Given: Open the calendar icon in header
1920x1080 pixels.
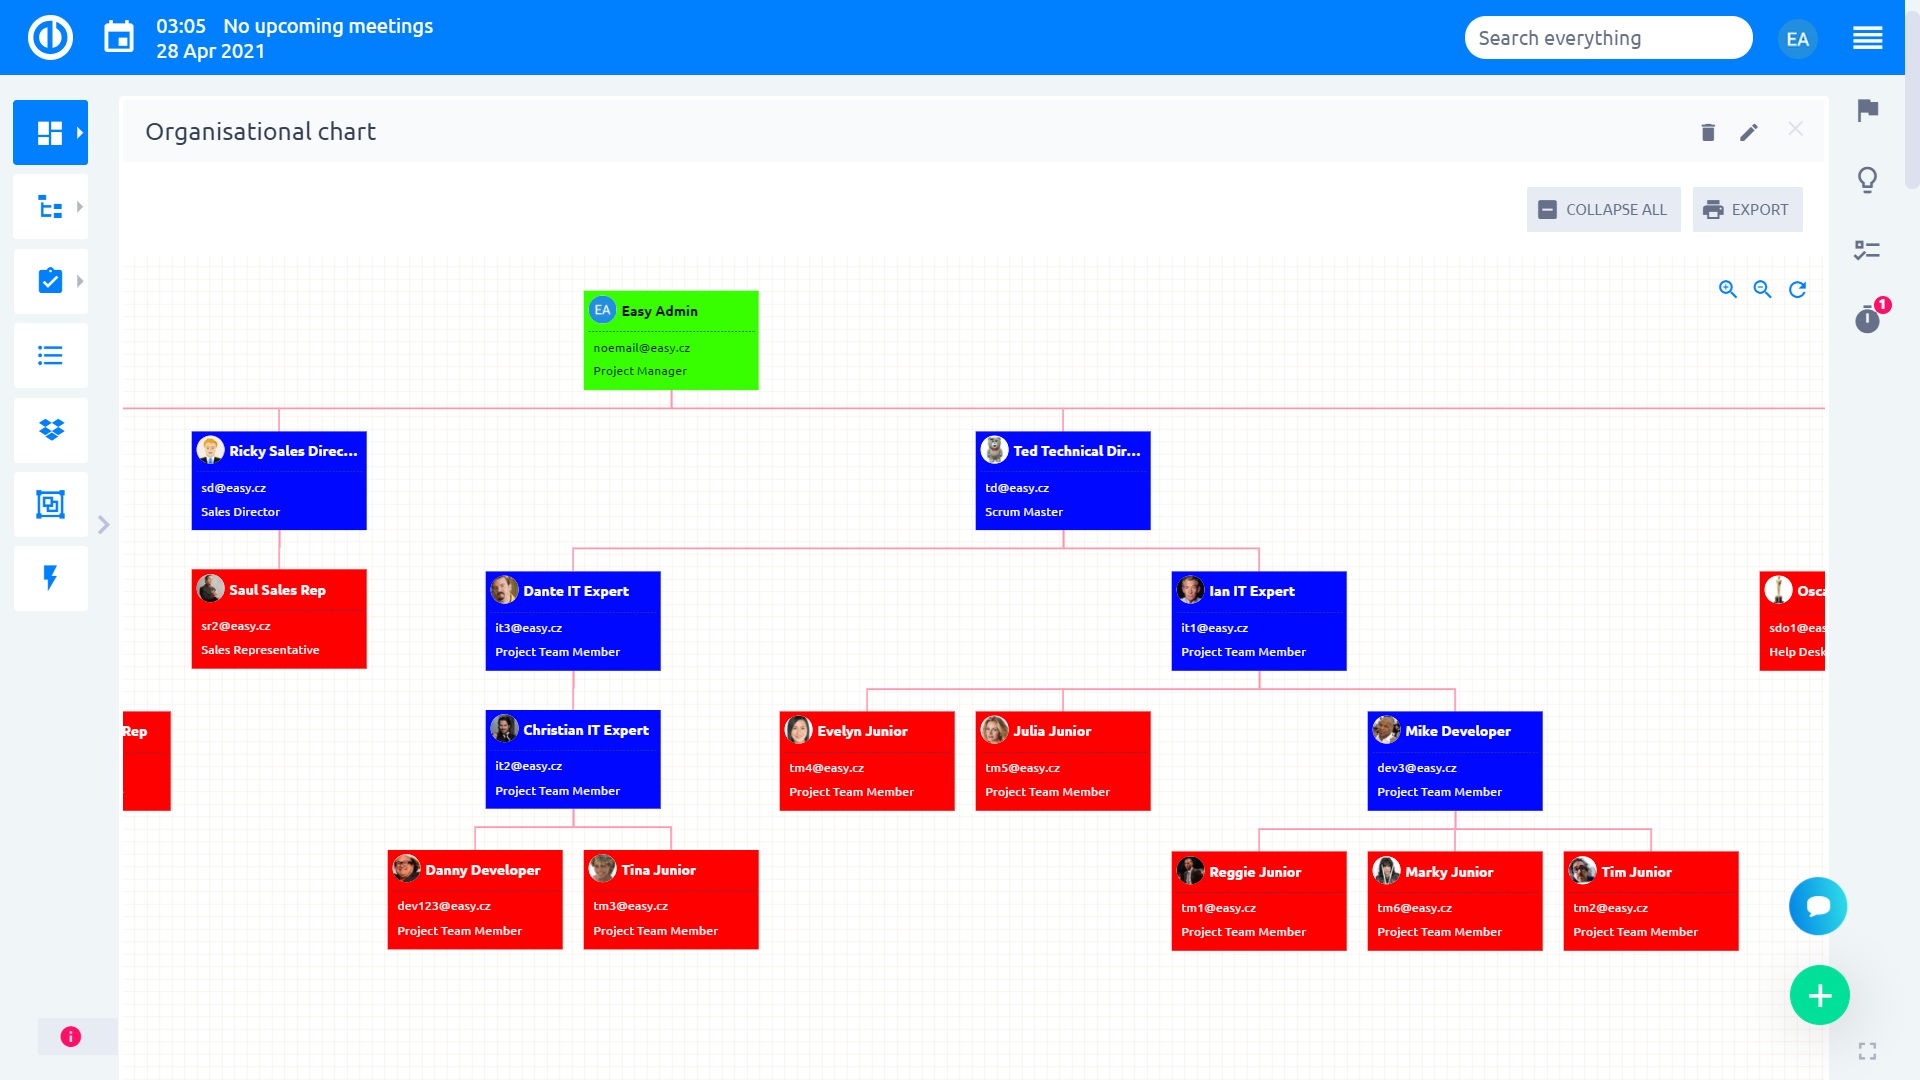Looking at the screenshot, I should point(119,38).
